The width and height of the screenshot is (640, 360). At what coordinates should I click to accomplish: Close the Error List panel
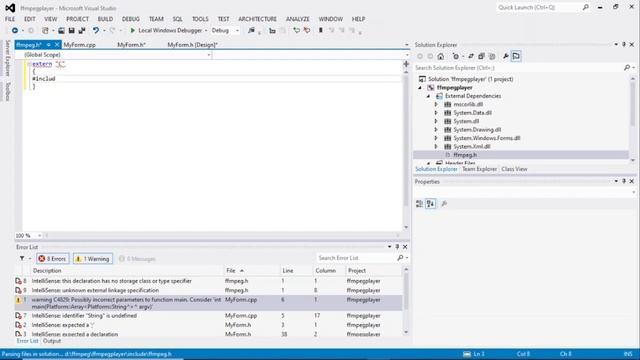click(405, 247)
